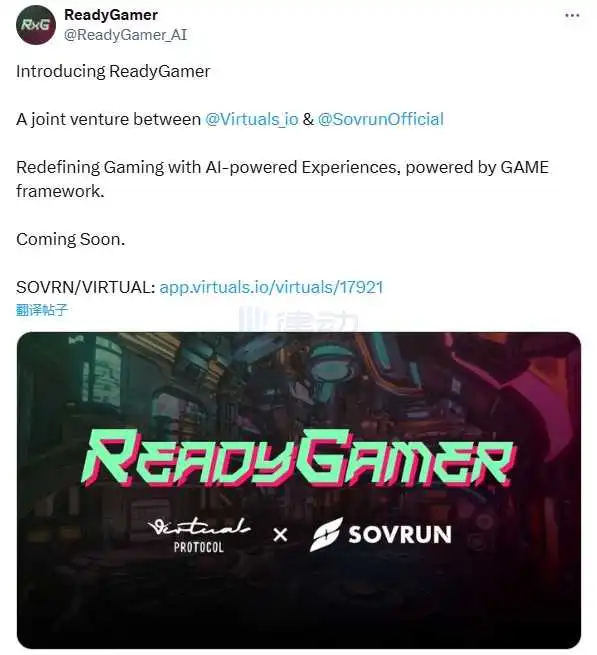Click the ReadyGamer neon logo in banner

point(299,460)
